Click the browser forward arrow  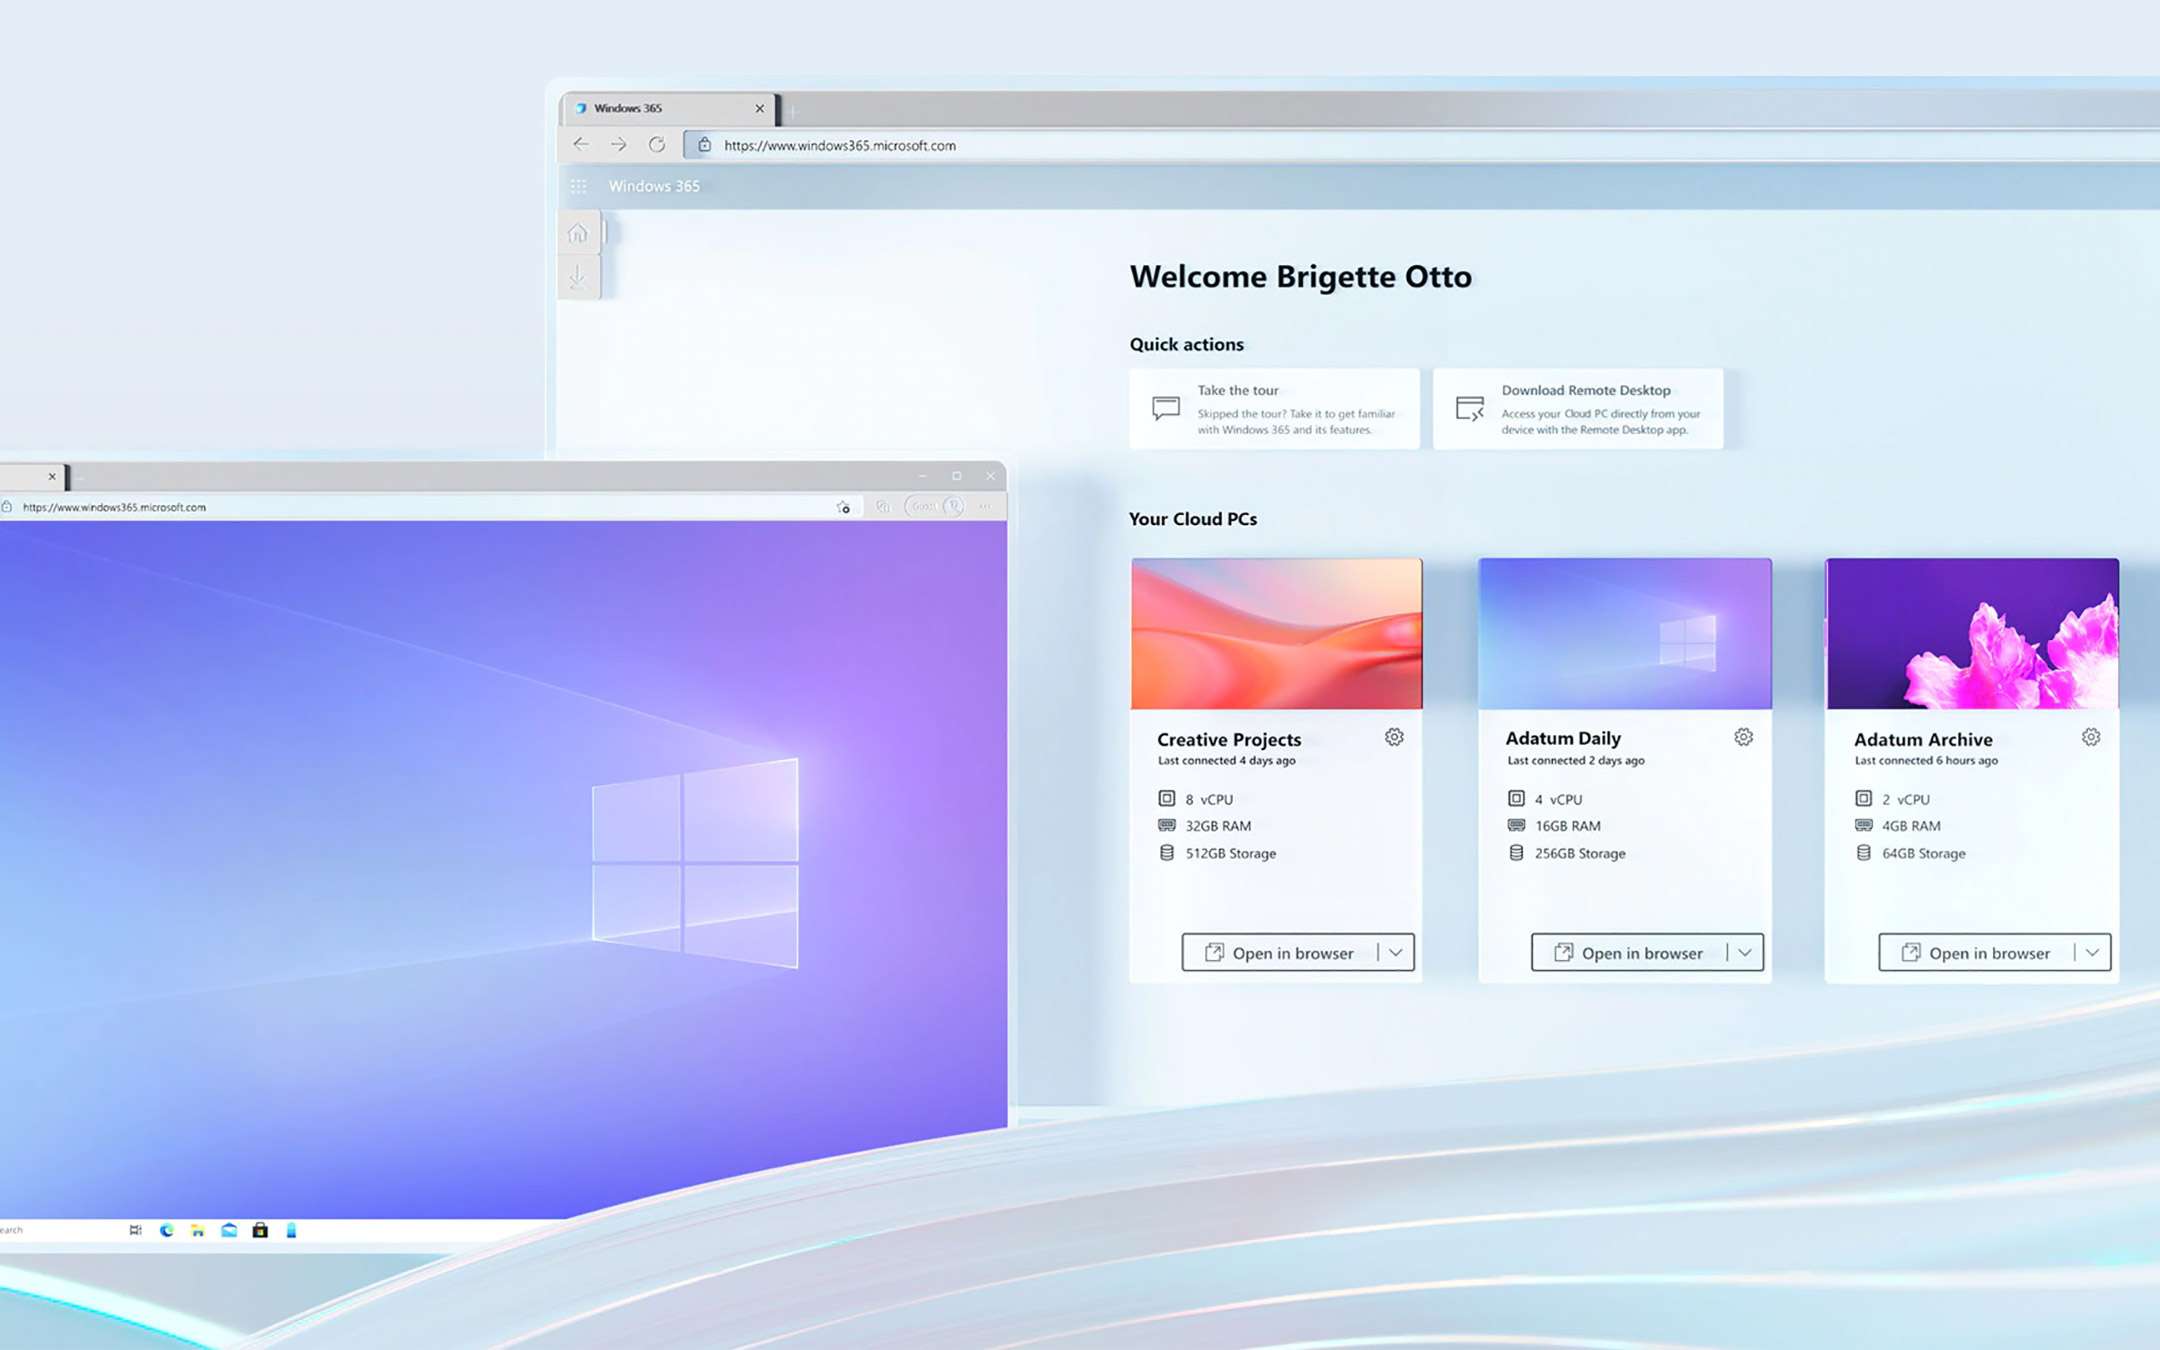click(x=619, y=145)
